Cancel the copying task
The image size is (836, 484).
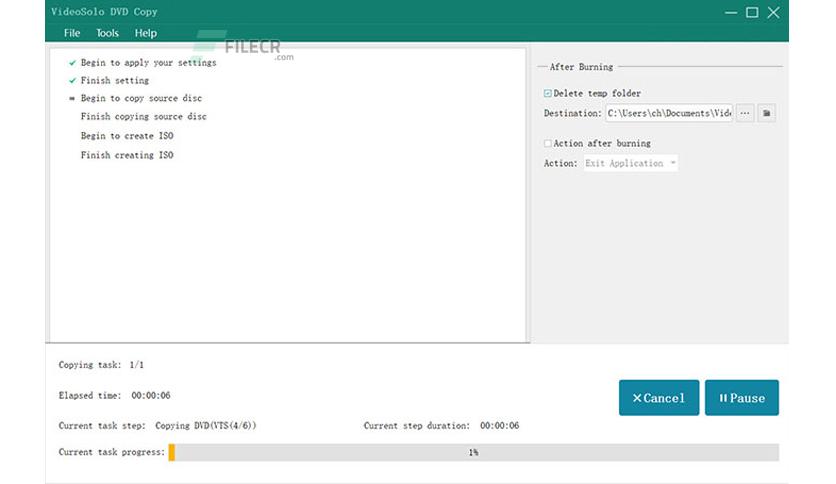pos(659,398)
